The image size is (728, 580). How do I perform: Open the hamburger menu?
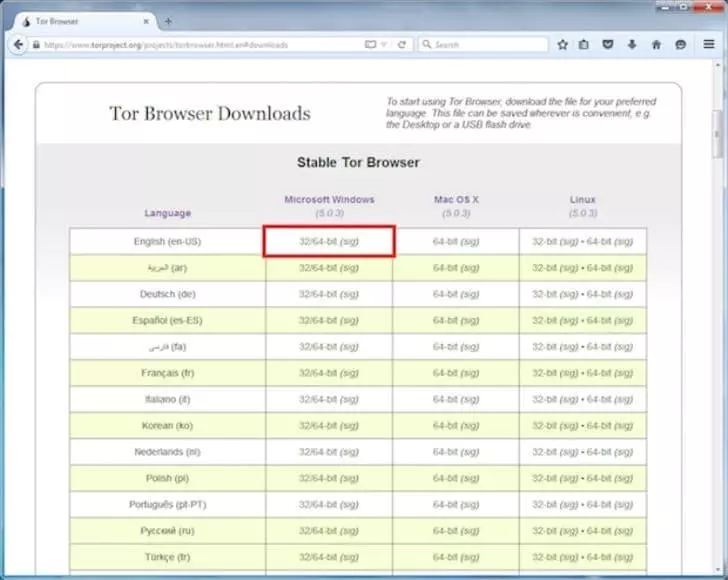[708, 45]
